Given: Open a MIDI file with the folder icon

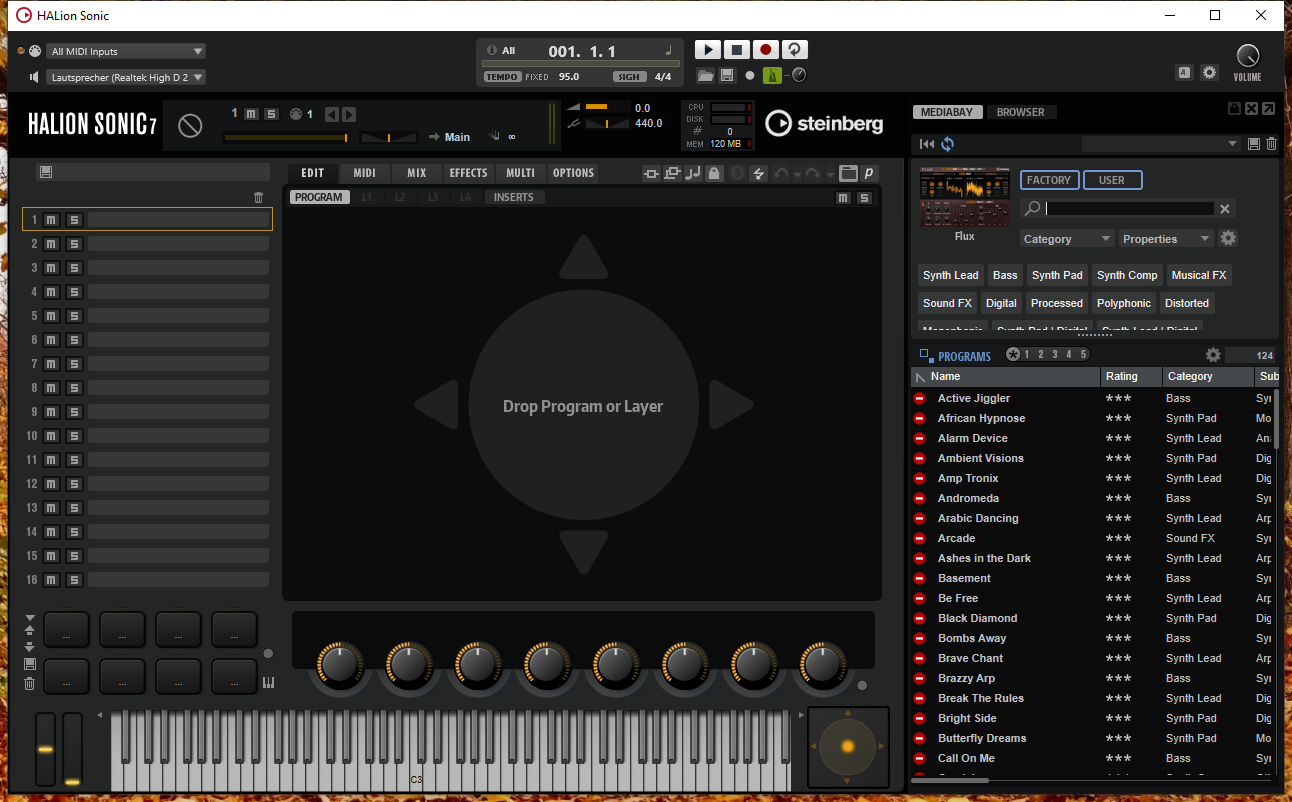Looking at the screenshot, I should [x=705, y=75].
